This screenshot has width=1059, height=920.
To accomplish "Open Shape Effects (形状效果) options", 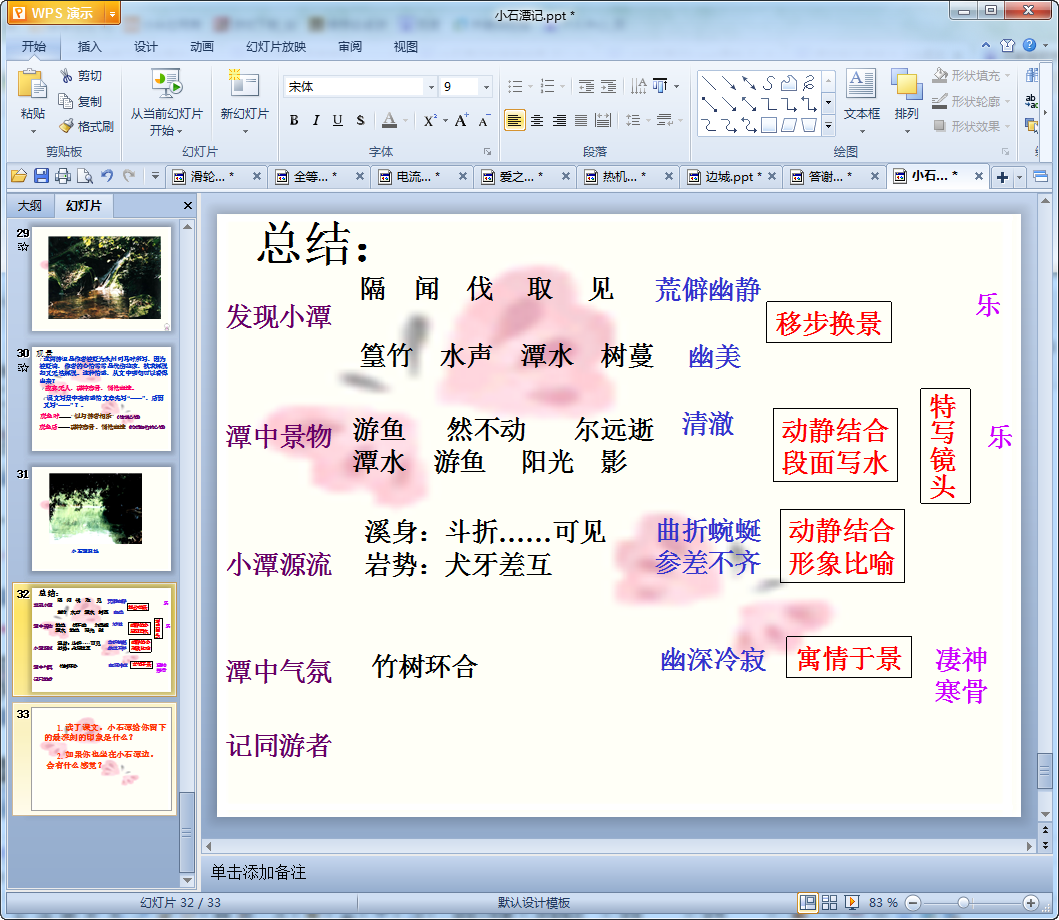I will coord(971,126).
